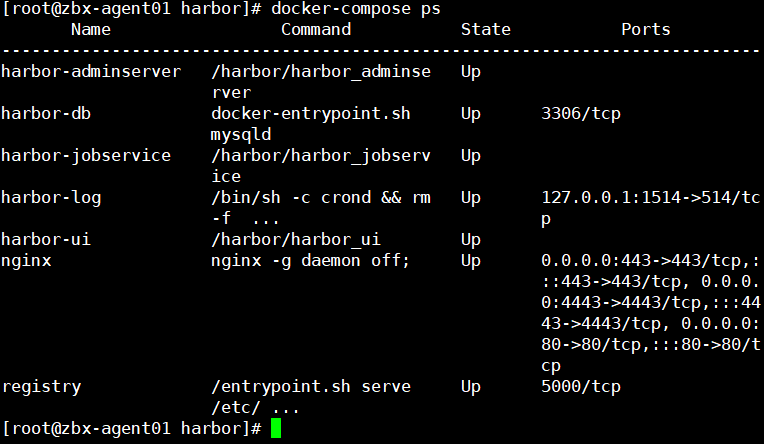Click the 'nginx' container name
Screen dimensions: 764x444
tap(26, 261)
